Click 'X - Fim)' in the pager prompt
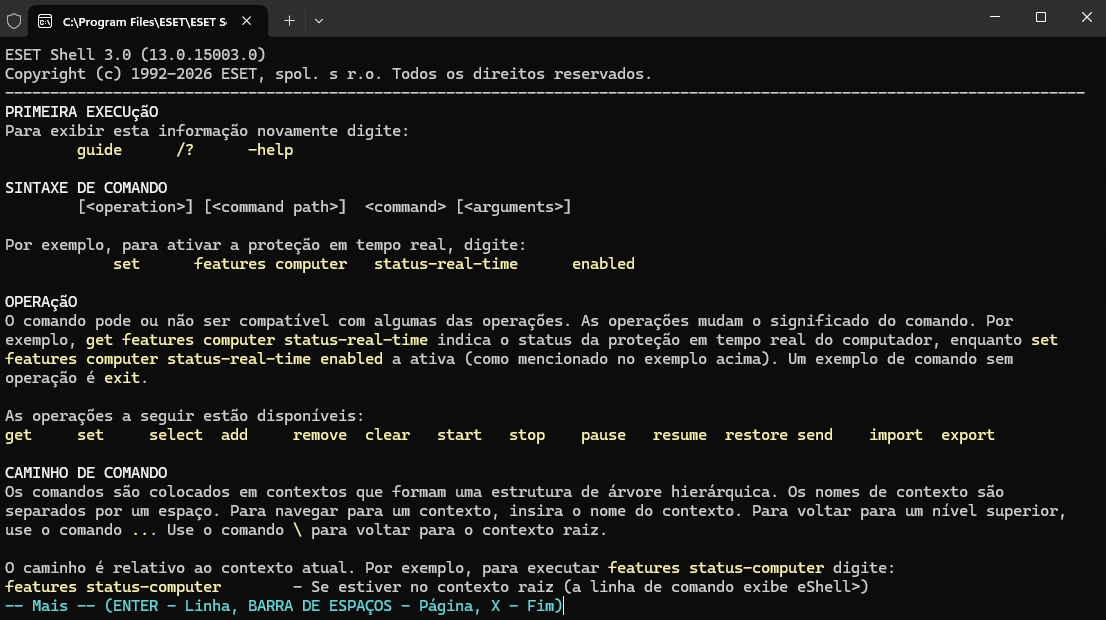This screenshot has height=620, width=1106. click(527, 607)
